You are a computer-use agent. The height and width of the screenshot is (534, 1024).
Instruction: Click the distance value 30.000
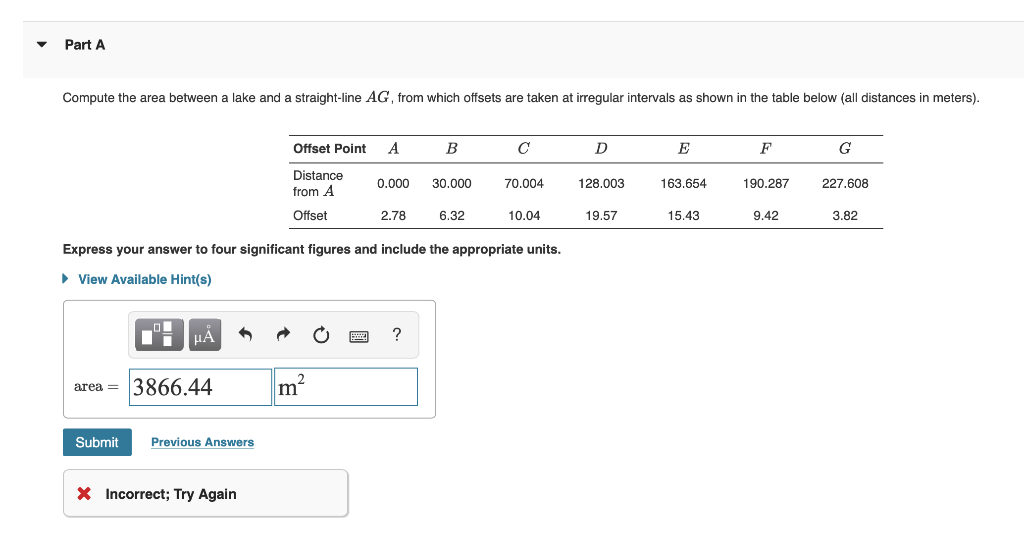[451, 183]
